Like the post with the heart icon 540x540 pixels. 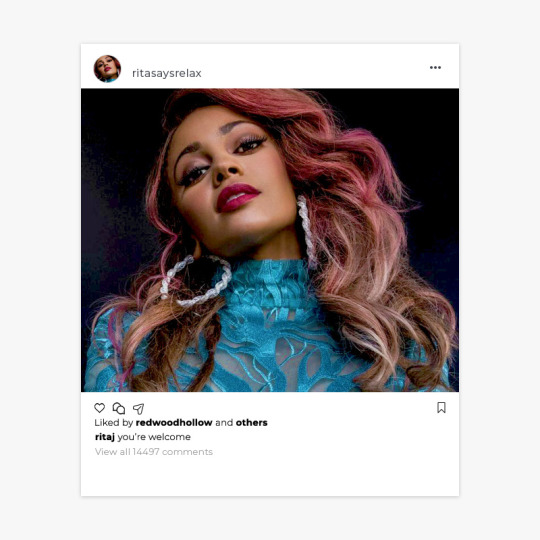click(100, 408)
